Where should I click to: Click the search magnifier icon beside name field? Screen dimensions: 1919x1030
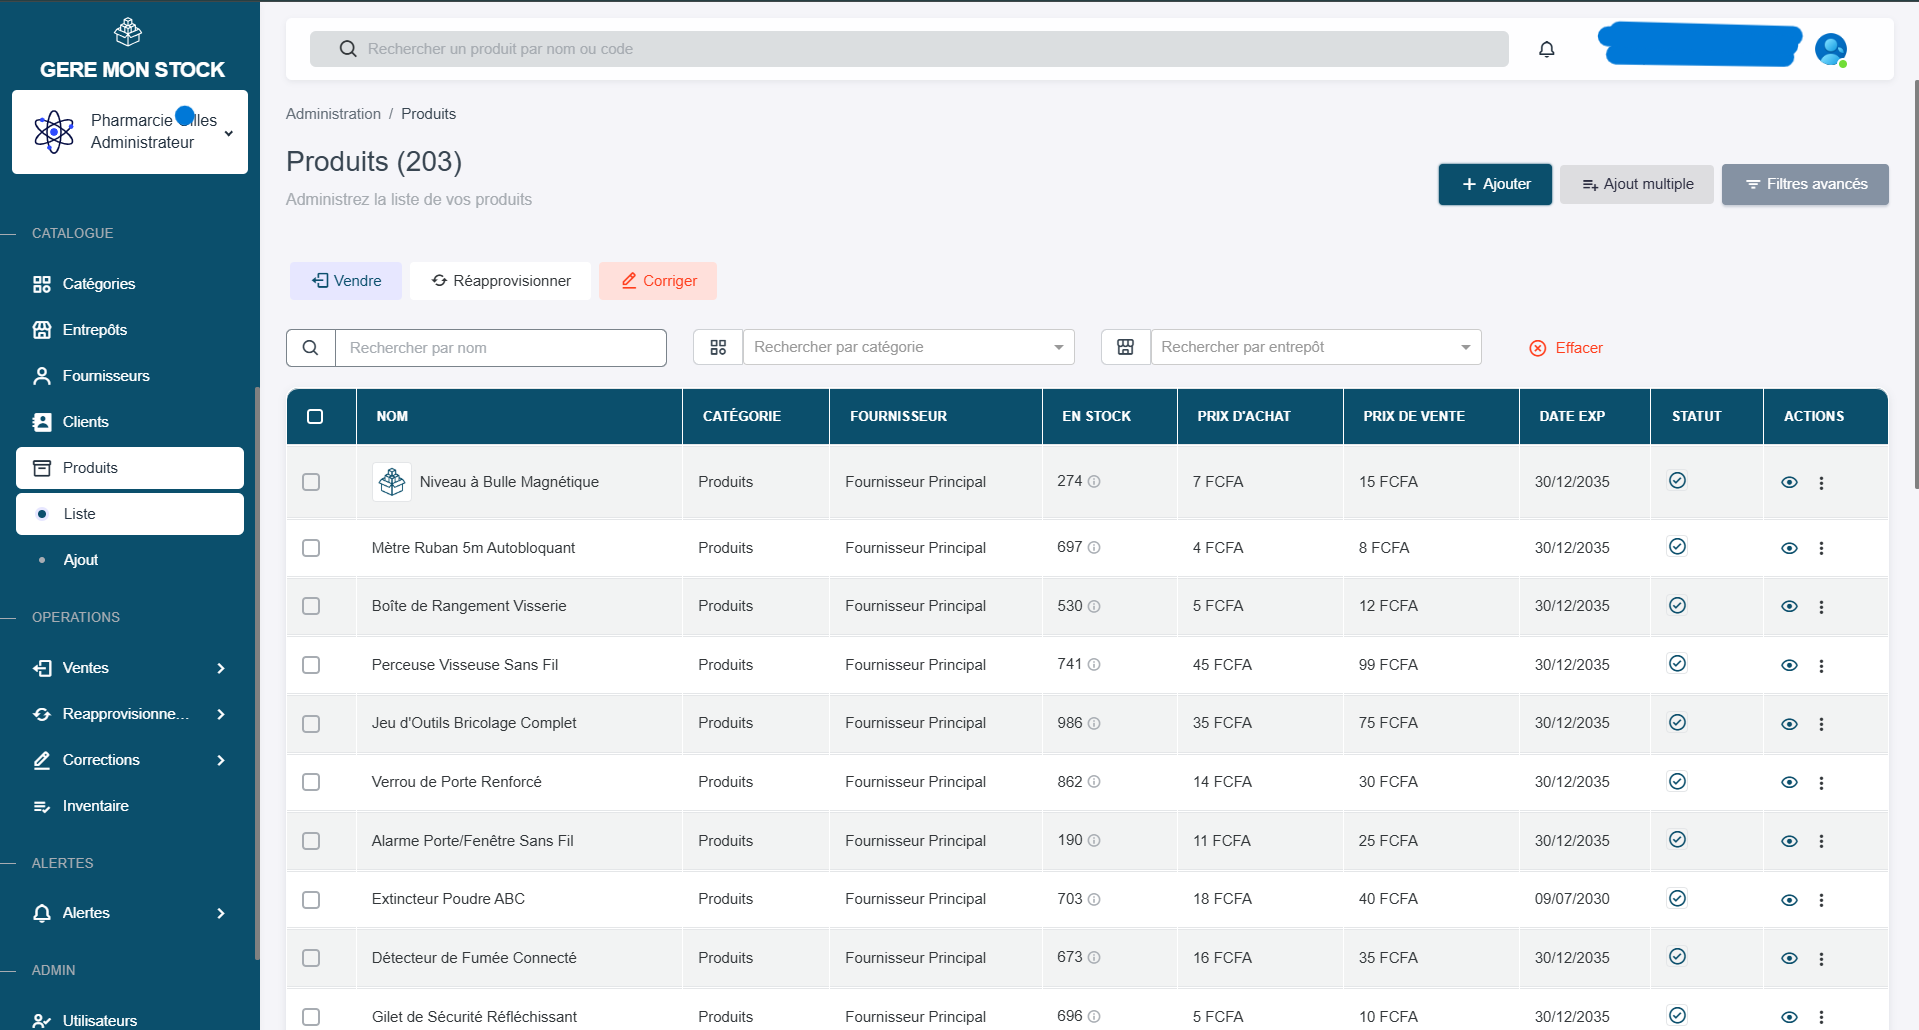(311, 348)
